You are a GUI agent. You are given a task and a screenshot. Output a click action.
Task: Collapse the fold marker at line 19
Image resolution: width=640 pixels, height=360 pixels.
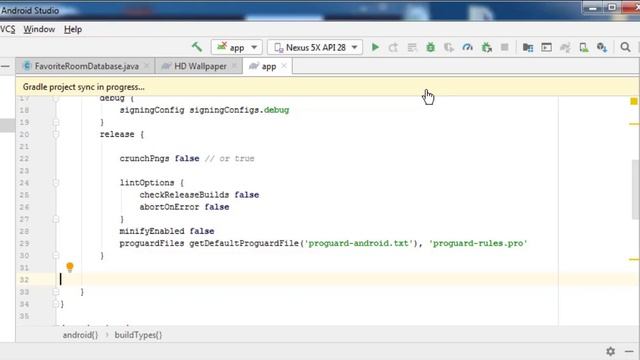pos(56,122)
